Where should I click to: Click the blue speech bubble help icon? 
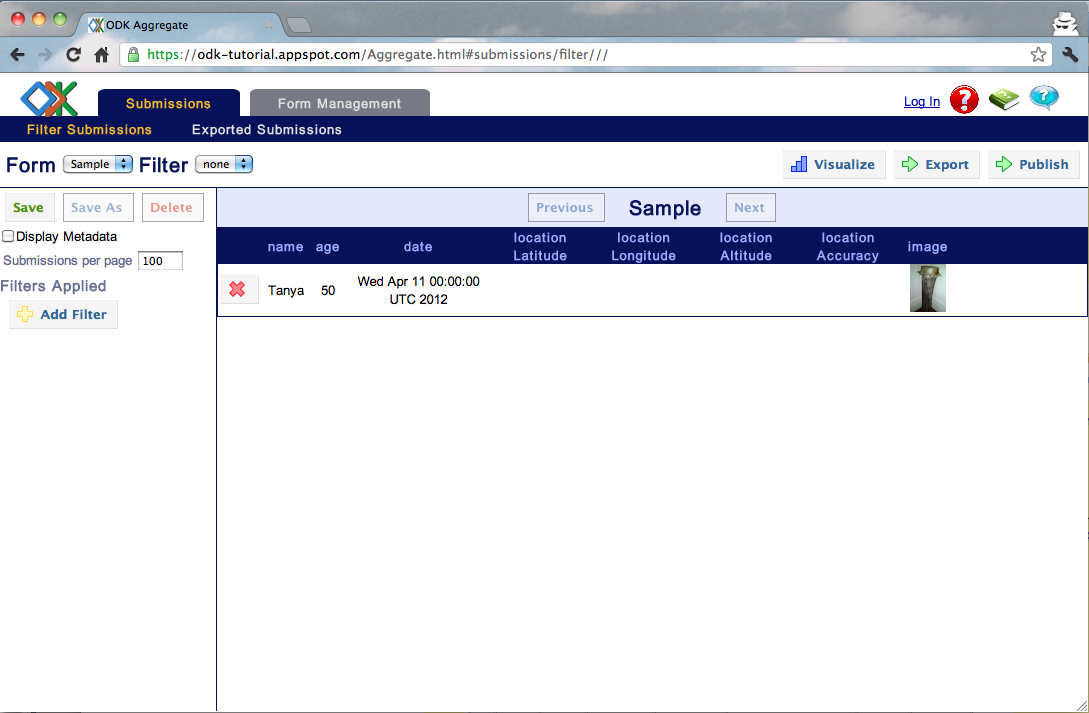click(1044, 98)
